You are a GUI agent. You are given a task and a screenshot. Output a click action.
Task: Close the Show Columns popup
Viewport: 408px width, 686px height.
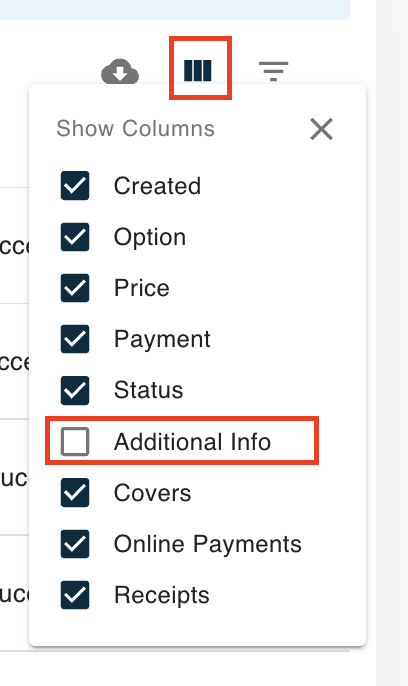point(321,129)
